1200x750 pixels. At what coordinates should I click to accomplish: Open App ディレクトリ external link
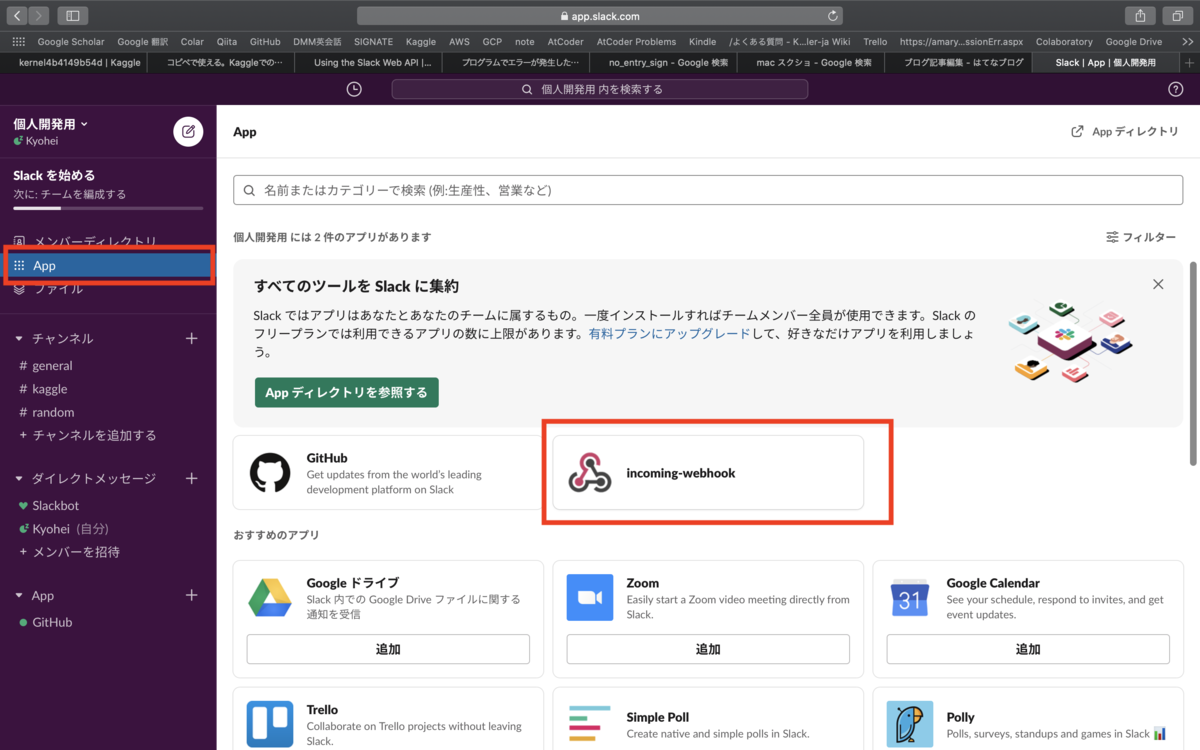coord(1125,131)
